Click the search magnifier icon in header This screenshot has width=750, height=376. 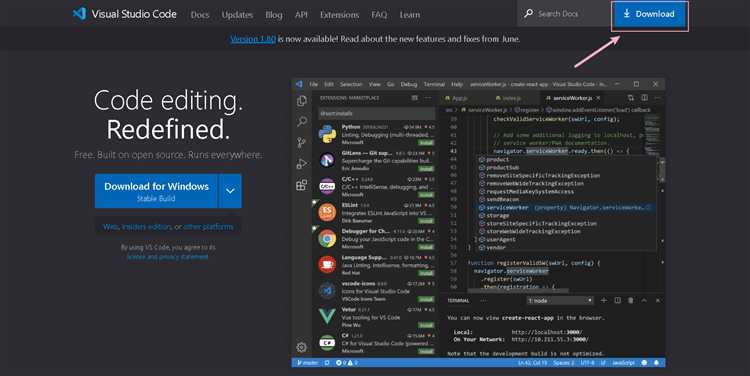click(528, 14)
